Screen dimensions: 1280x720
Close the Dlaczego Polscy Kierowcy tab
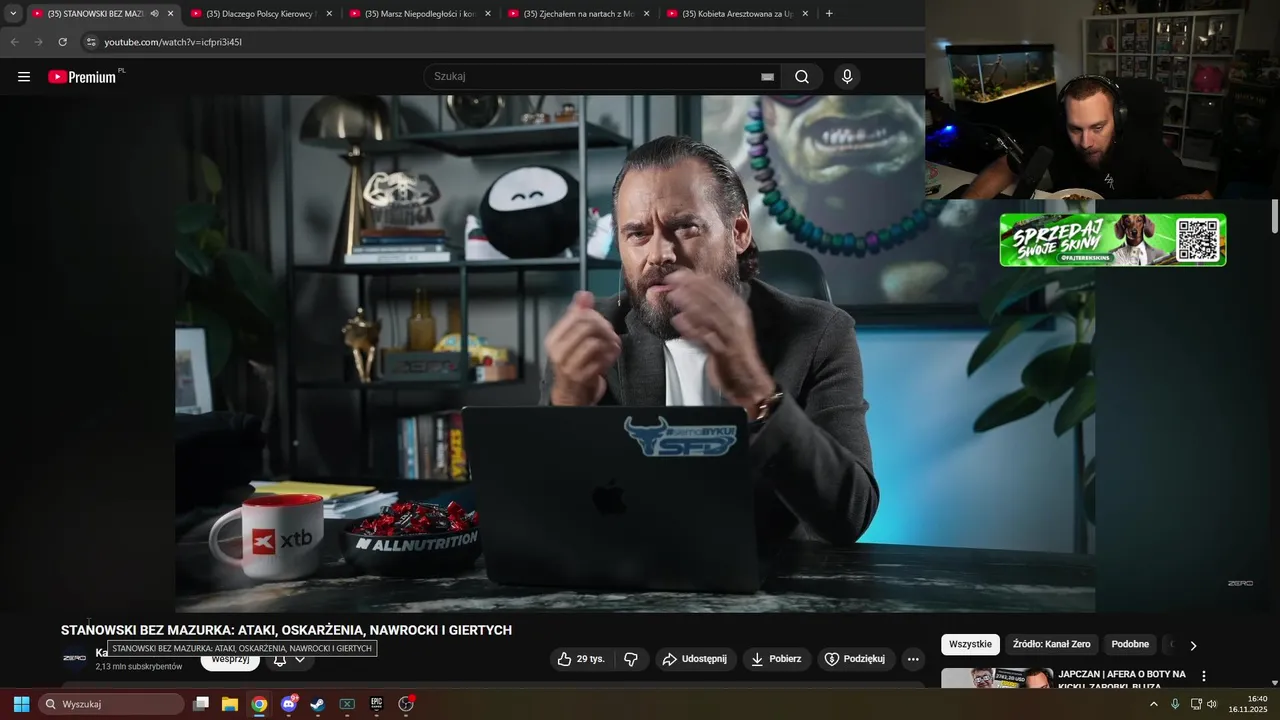pos(329,14)
